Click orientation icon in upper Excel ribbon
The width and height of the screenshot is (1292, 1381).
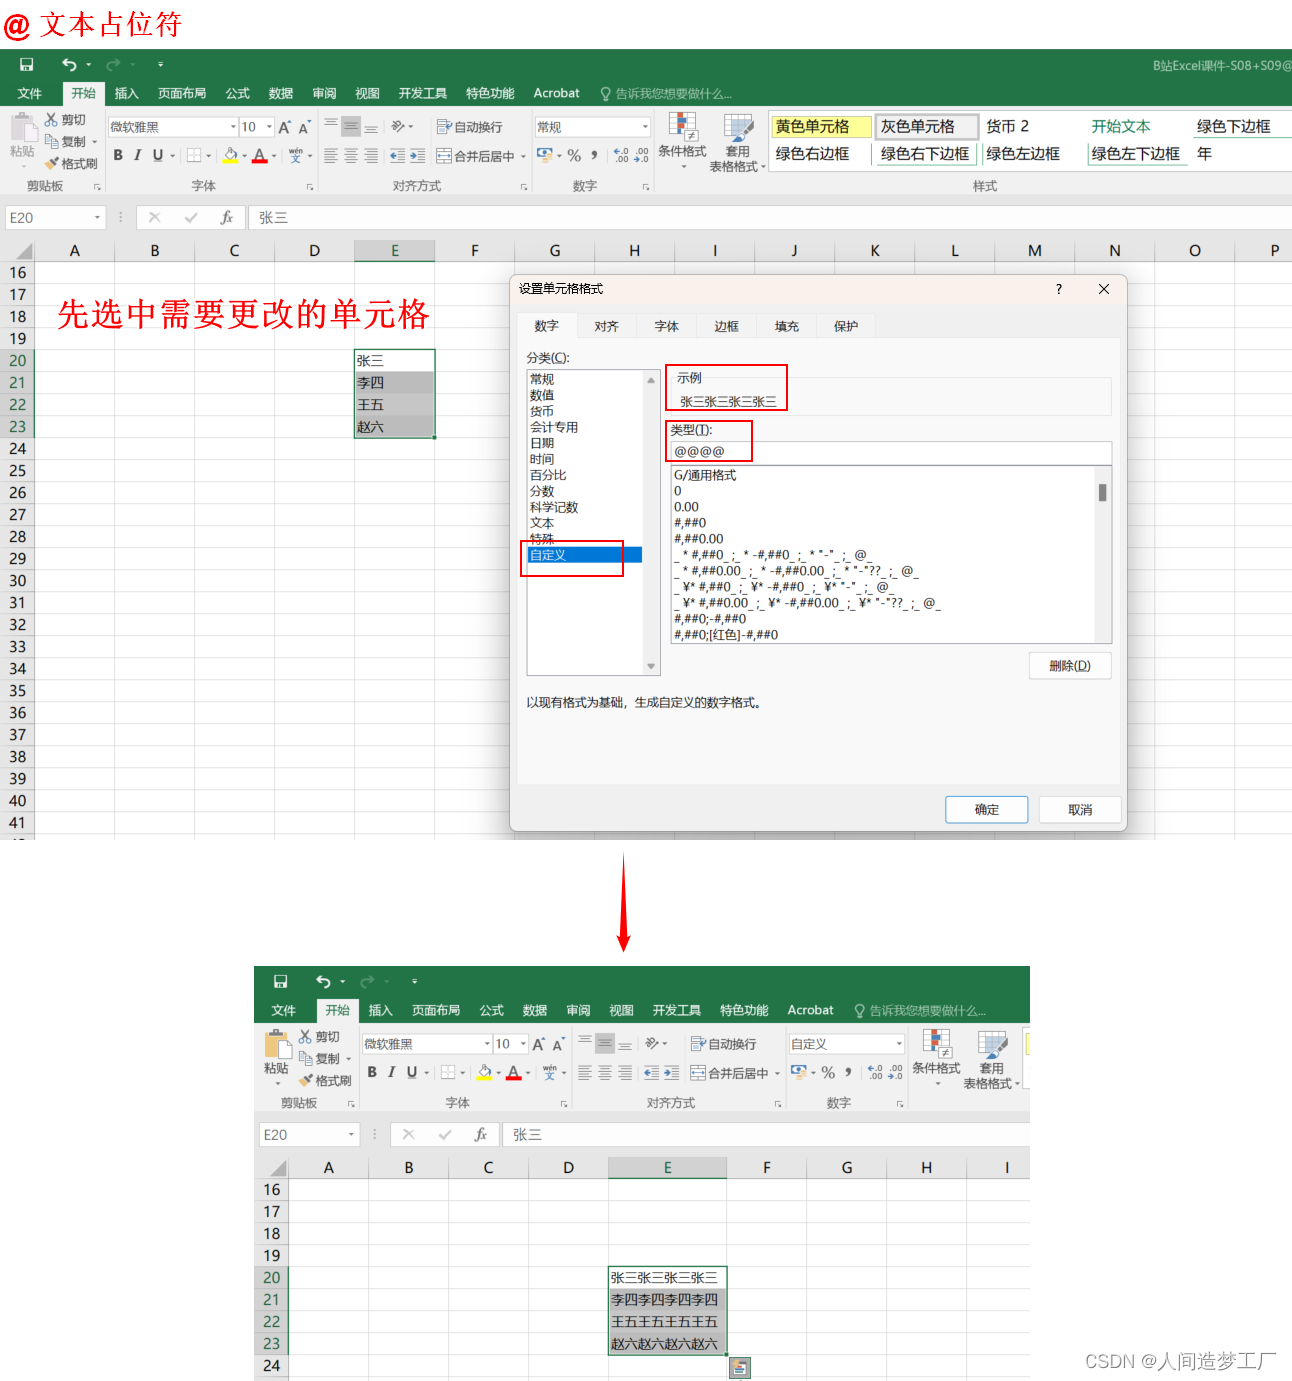[x=398, y=126]
